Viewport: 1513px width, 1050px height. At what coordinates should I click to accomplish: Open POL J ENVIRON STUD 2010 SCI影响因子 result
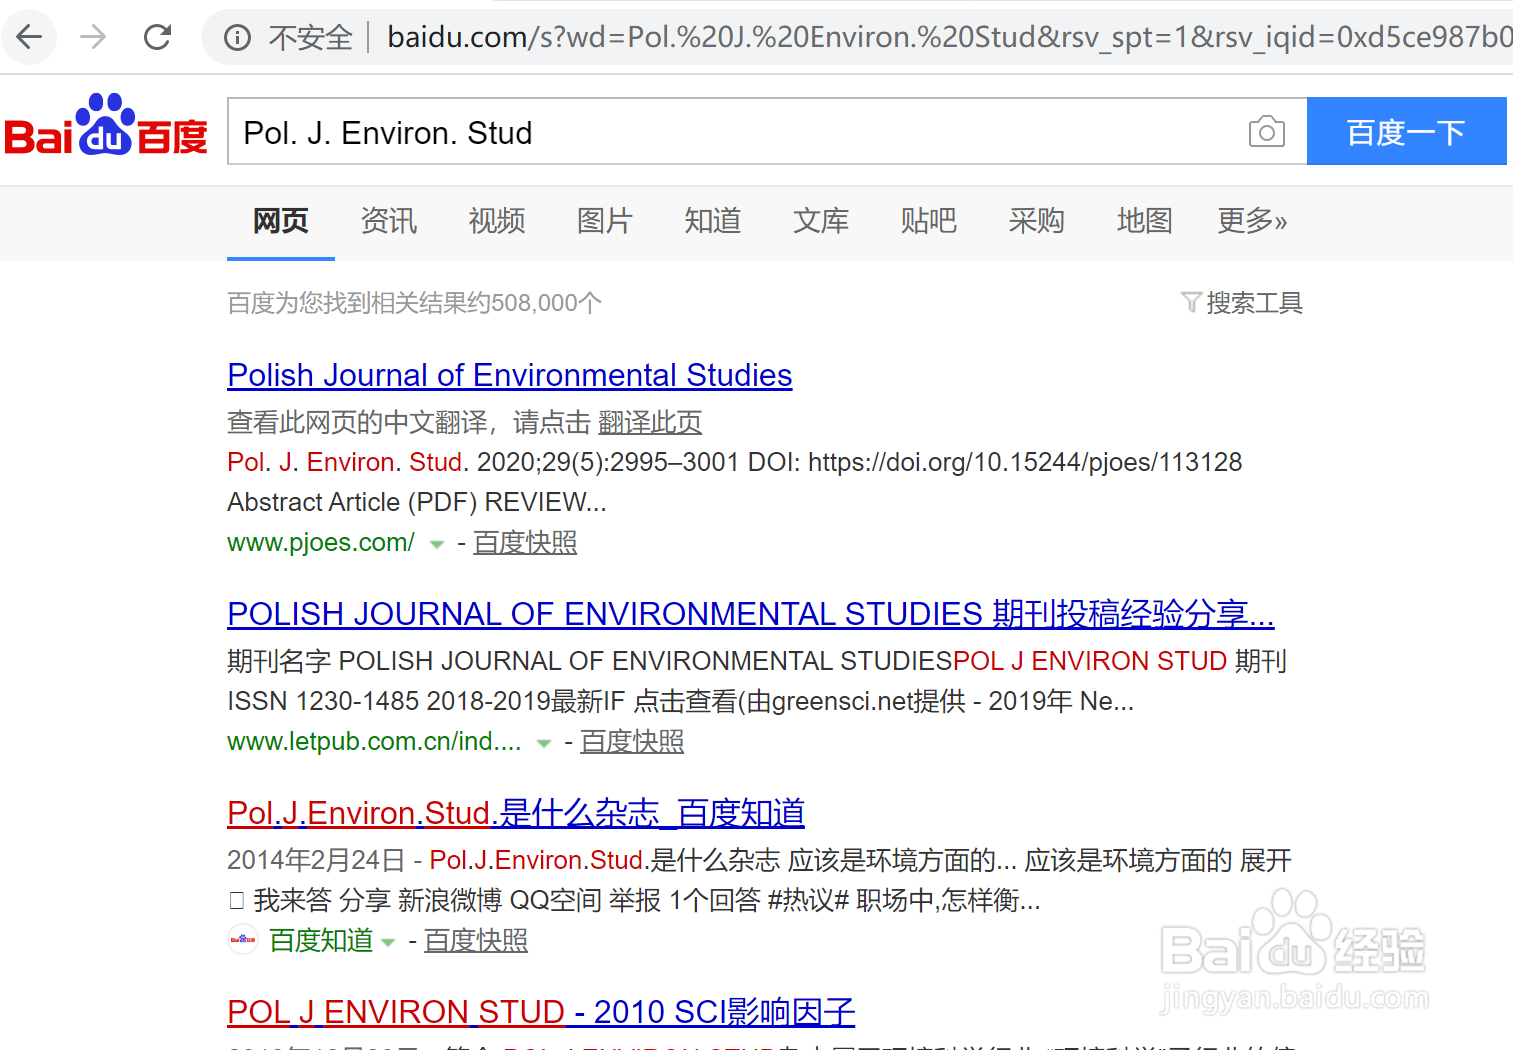coord(541,1012)
